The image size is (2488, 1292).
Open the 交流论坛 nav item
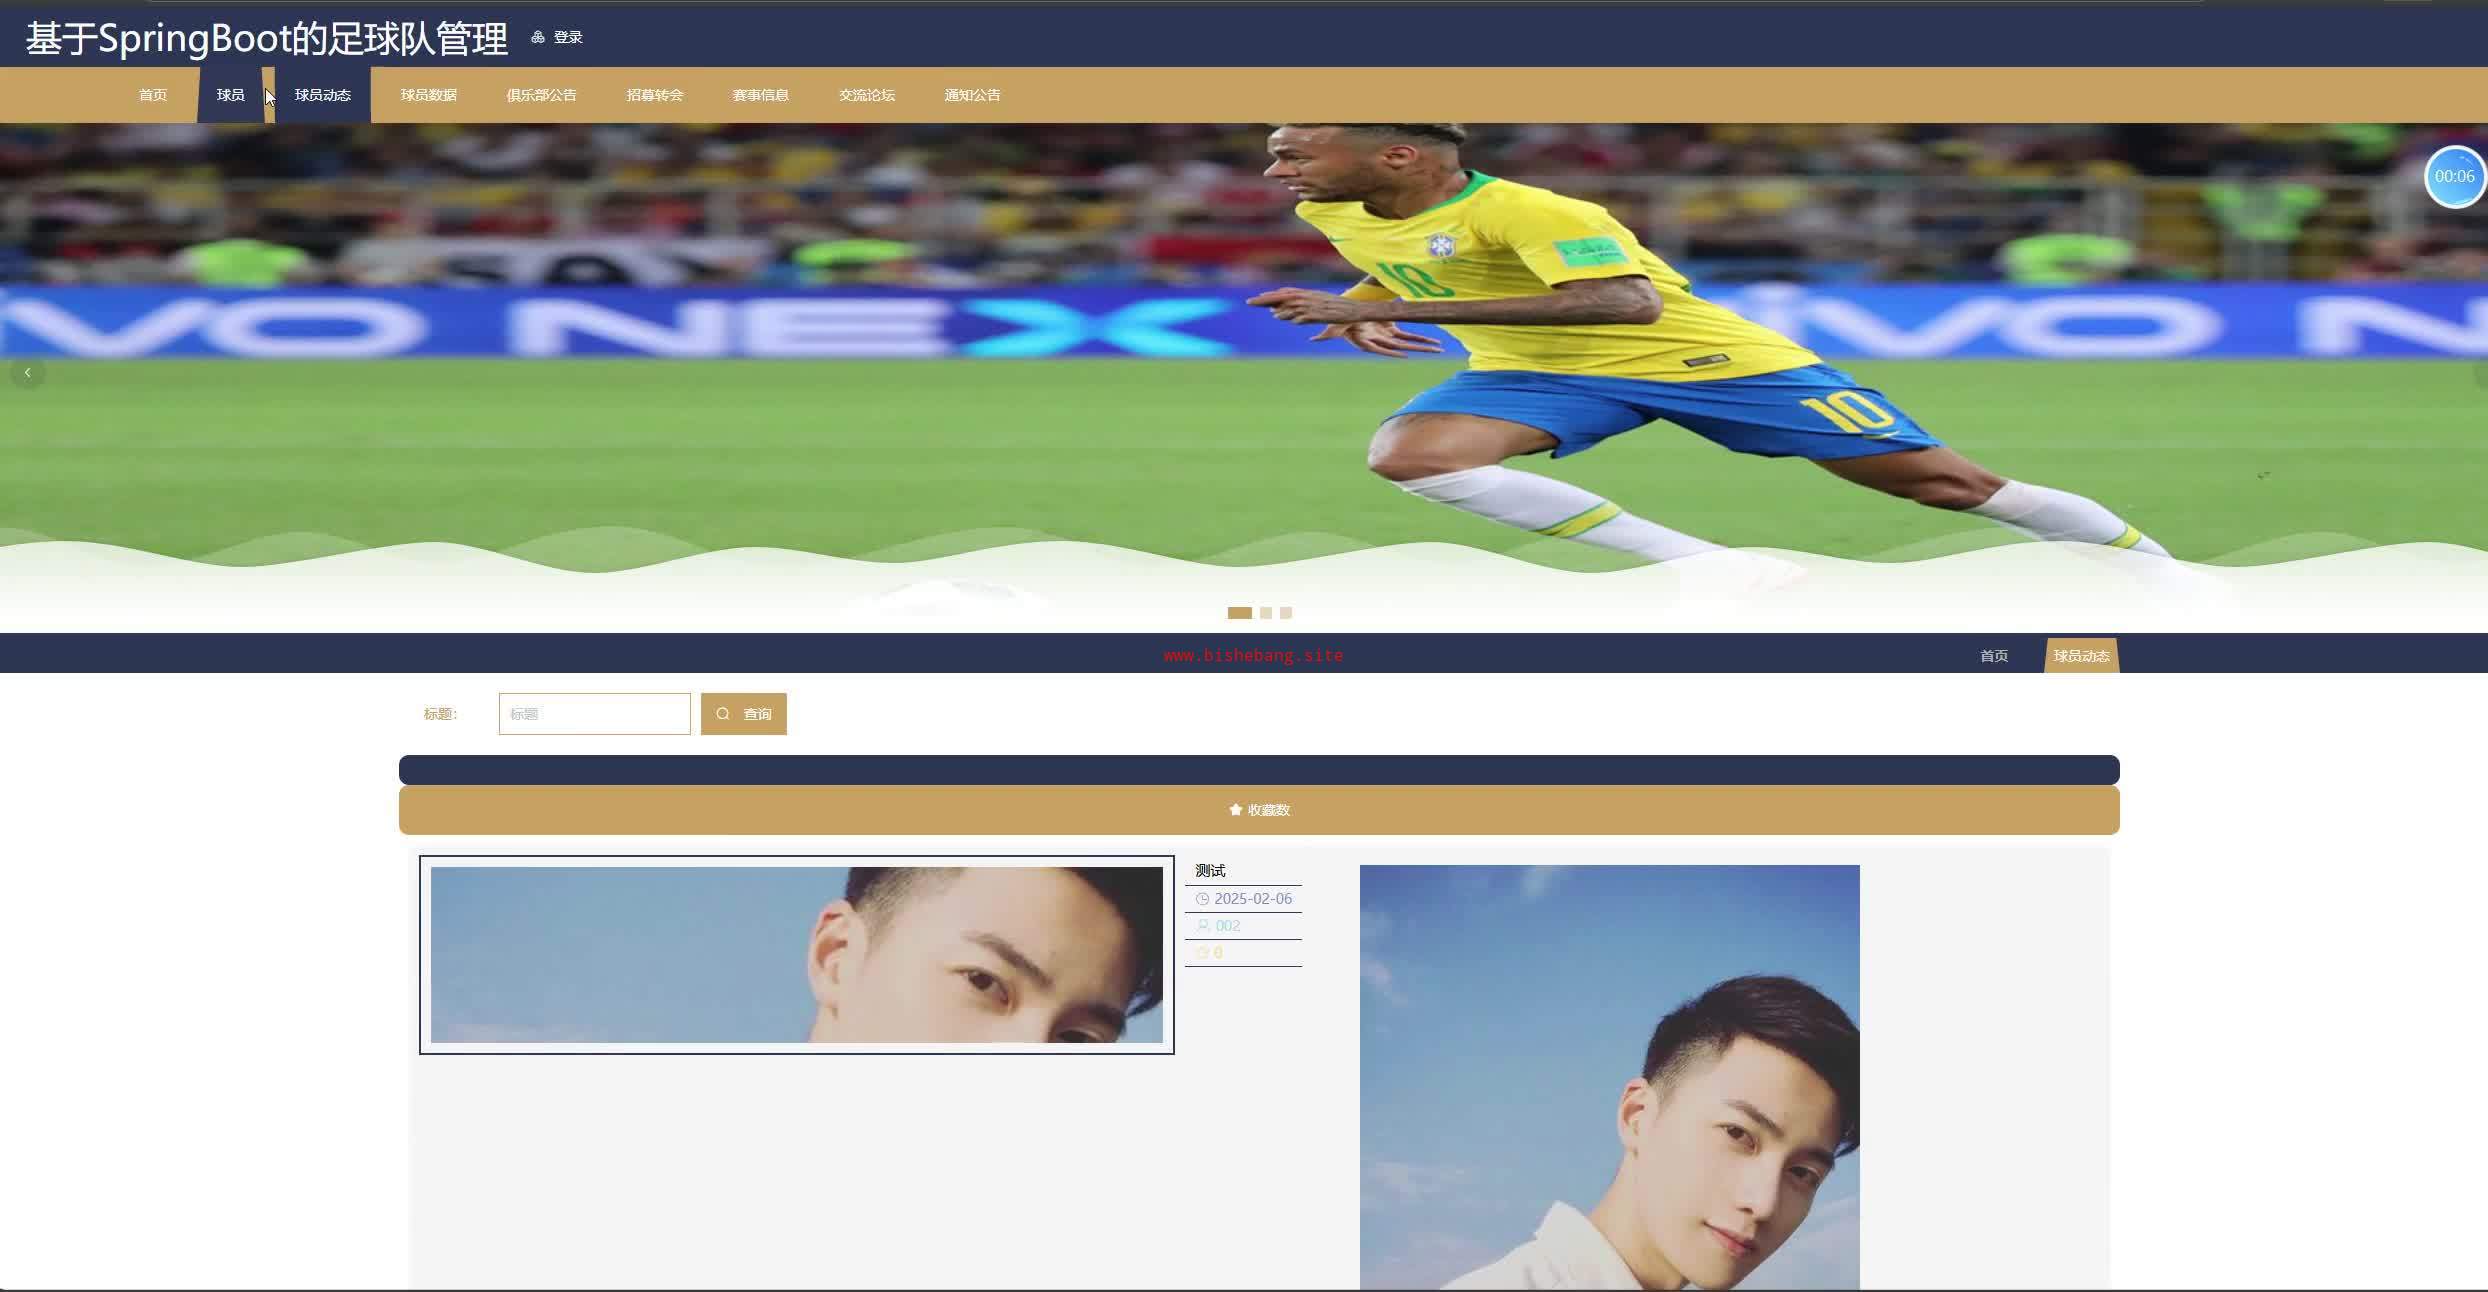[x=866, y=95]
